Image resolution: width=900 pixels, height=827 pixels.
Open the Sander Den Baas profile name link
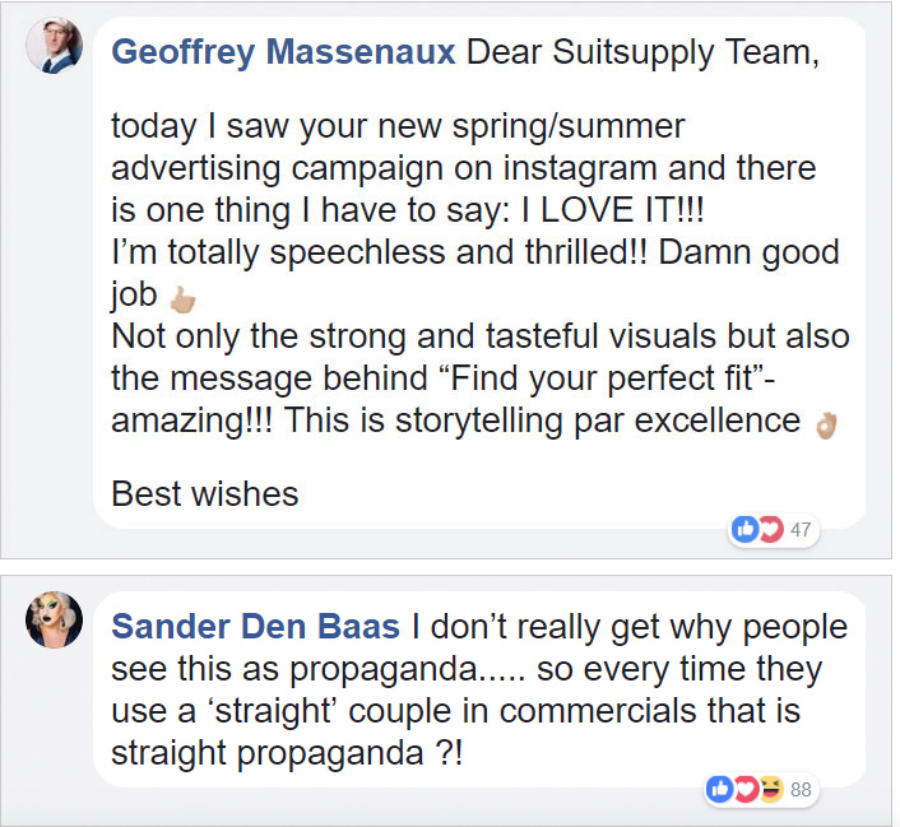point(255,627)
